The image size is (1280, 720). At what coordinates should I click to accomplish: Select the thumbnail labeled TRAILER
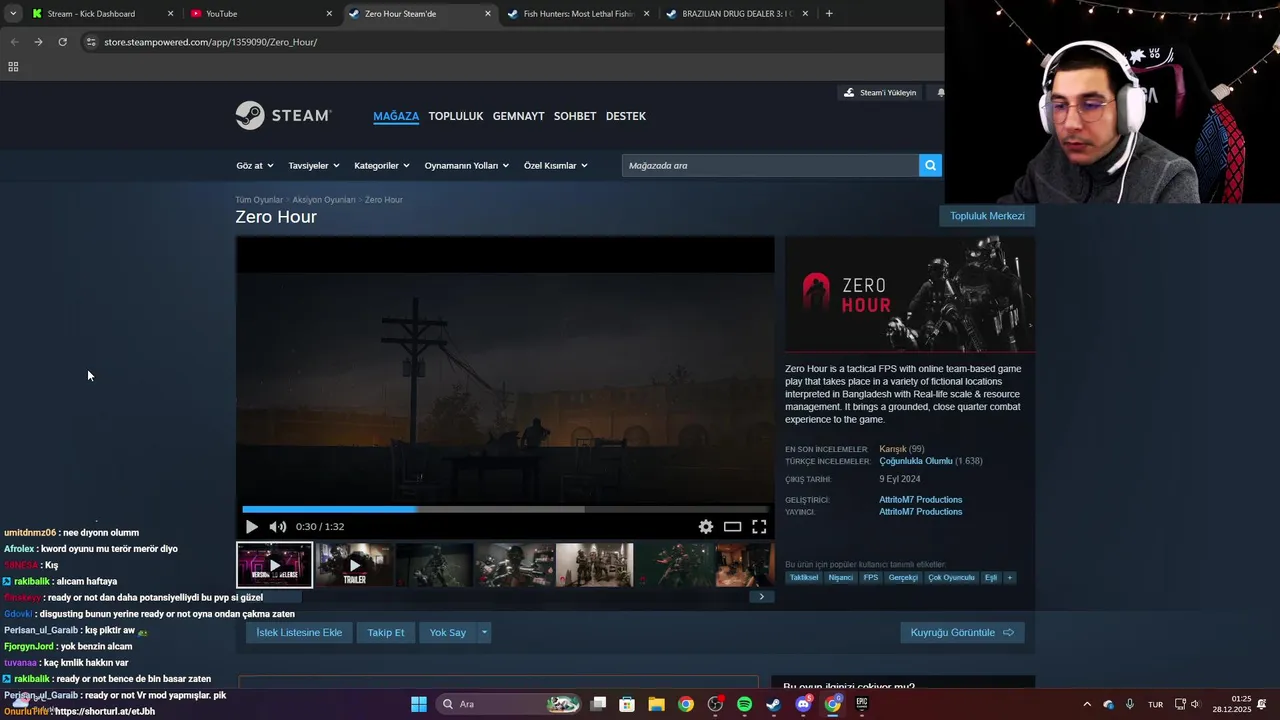tap(354, 565)
